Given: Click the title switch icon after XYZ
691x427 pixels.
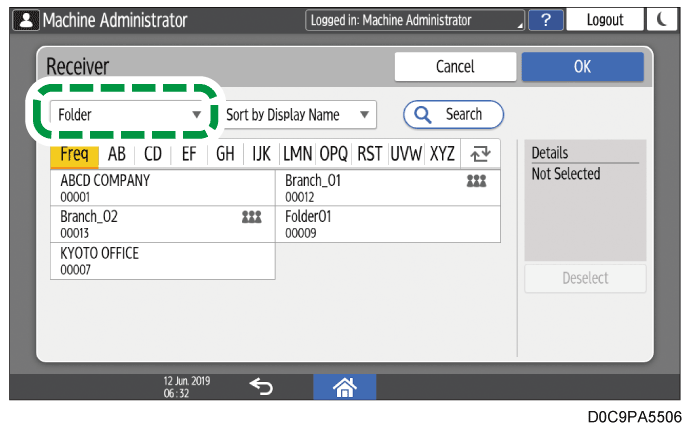Looking at the screenshot, I should tap(480, 154).
